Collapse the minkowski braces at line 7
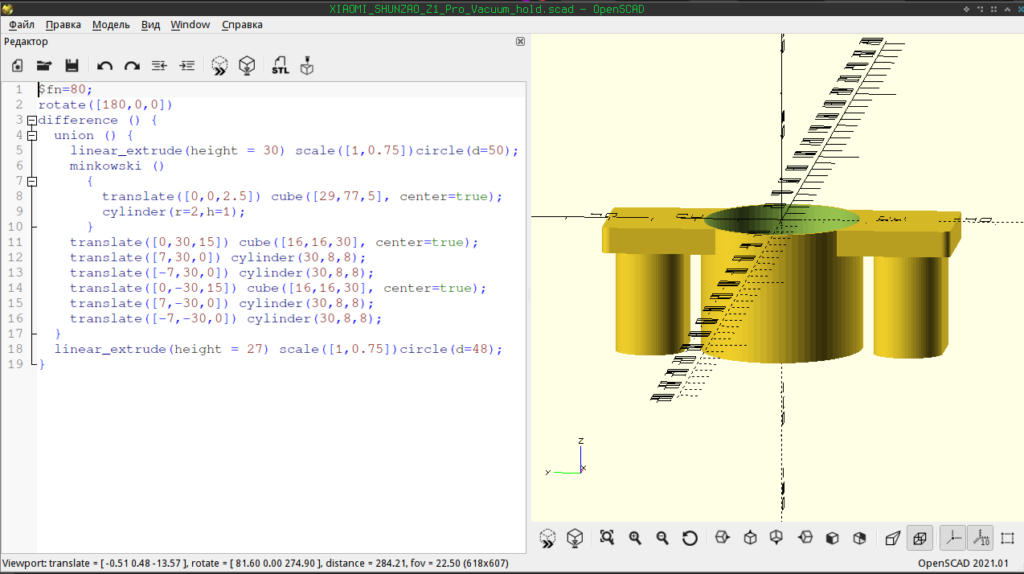The height and width of the screenshot is (574, 1024). click(32, 182)
